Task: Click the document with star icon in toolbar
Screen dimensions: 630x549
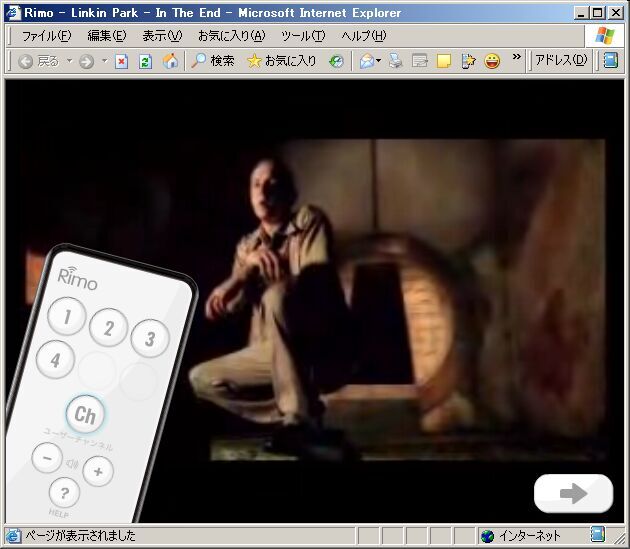Action: [468, 61]
